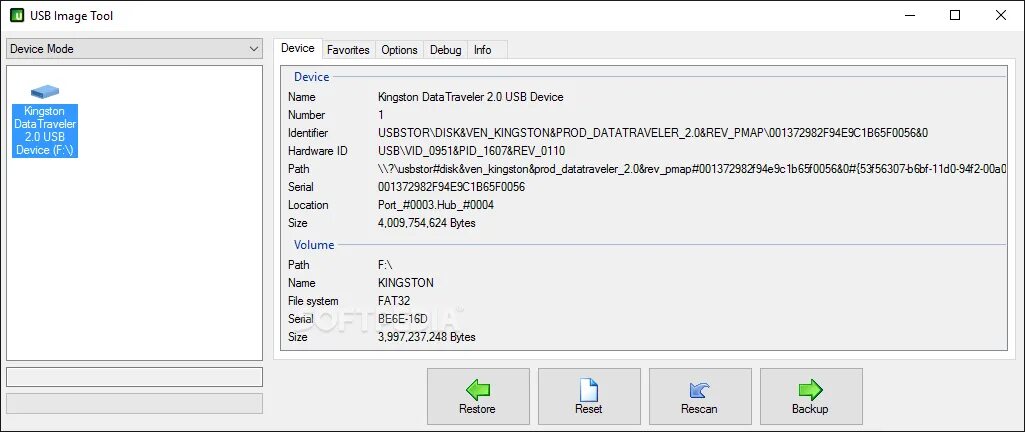Click device serial 001372982F94E9C1B65F0056
Image resolution: width=1025 pixels, height=432 pixels.
[x=452, y=187]
